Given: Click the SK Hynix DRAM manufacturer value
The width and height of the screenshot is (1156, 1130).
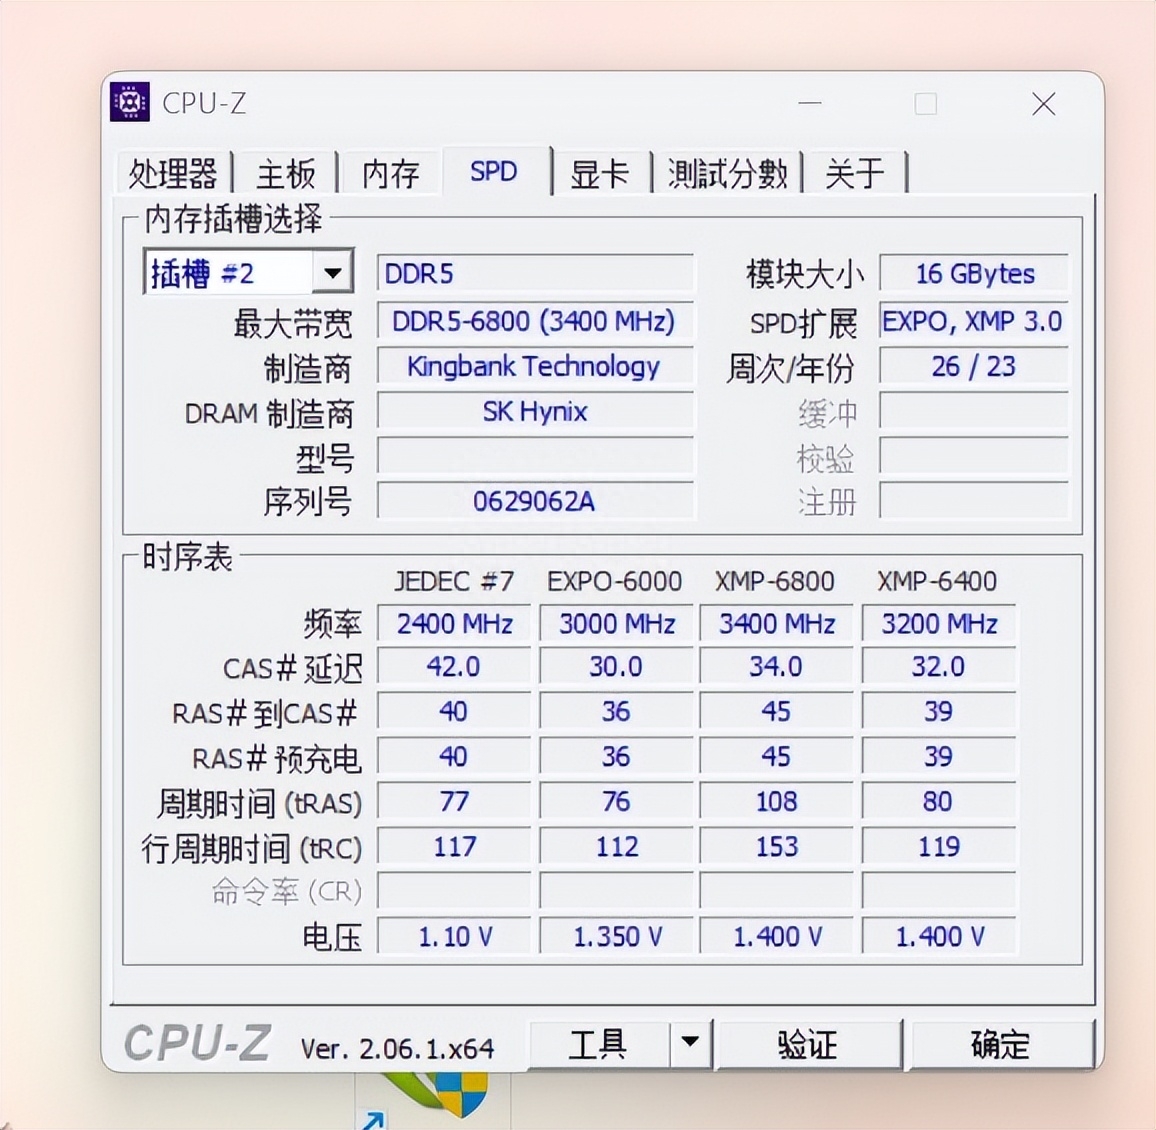Looking at the screenshot, I should click(535, 411).
